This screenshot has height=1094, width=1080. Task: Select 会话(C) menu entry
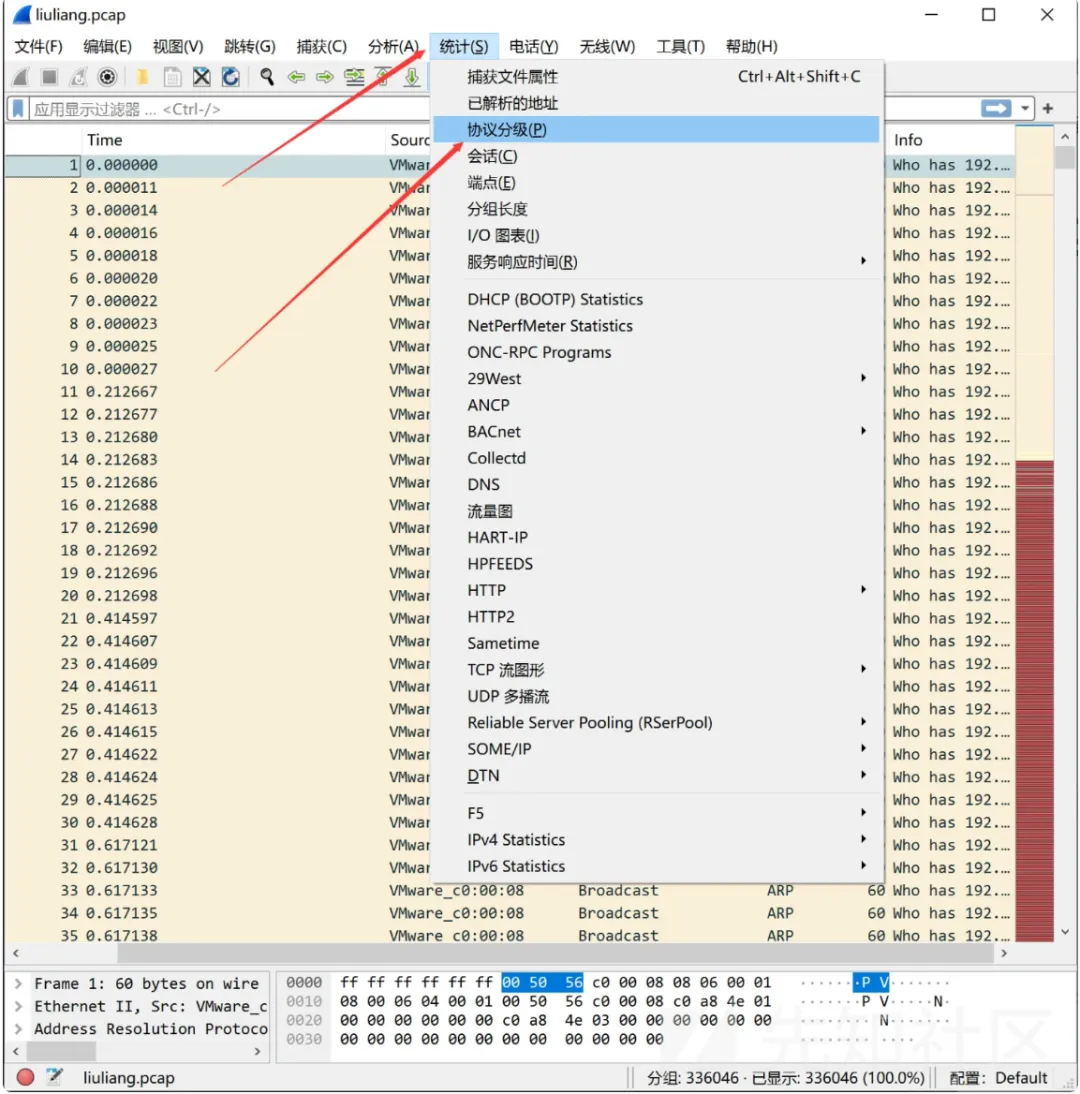point(656,156)
